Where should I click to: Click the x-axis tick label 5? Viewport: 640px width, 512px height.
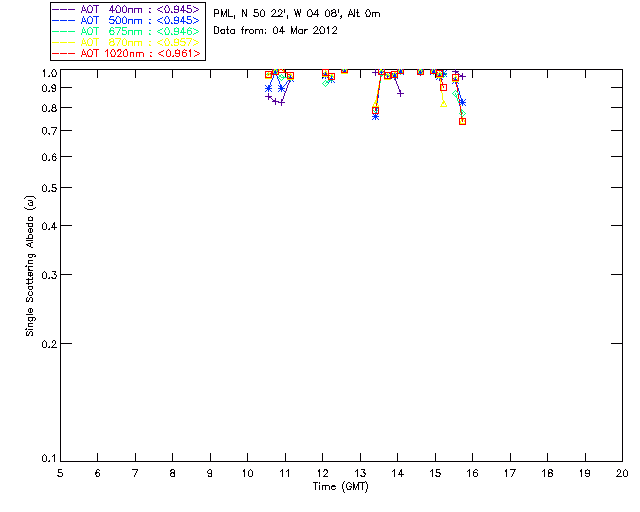(x=60, y=472)
